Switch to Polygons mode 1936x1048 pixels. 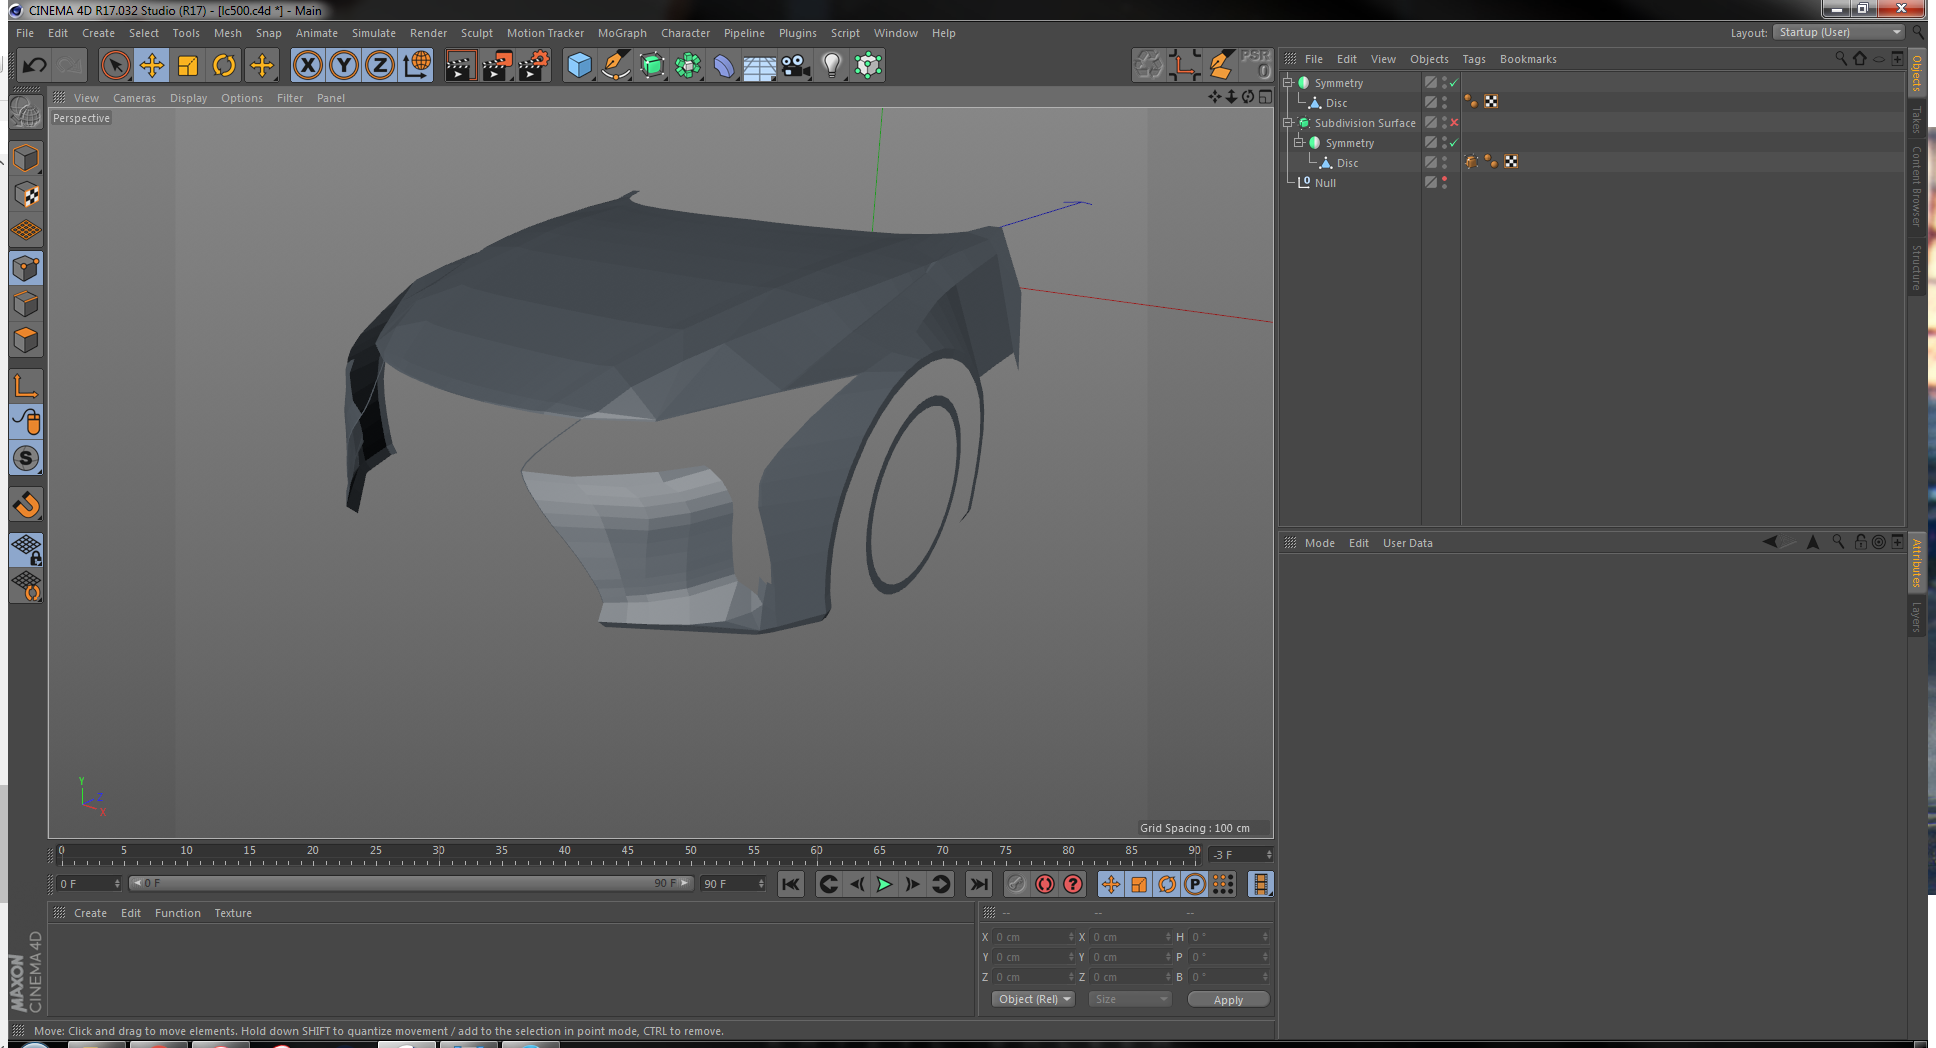point(26,340)
